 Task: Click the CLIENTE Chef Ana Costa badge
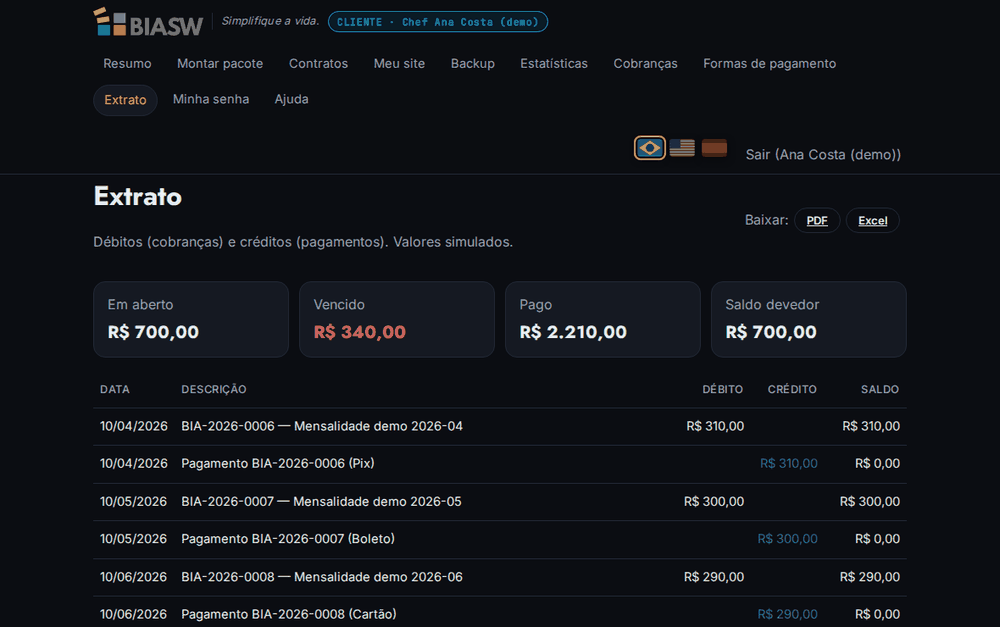click(438, 22)
